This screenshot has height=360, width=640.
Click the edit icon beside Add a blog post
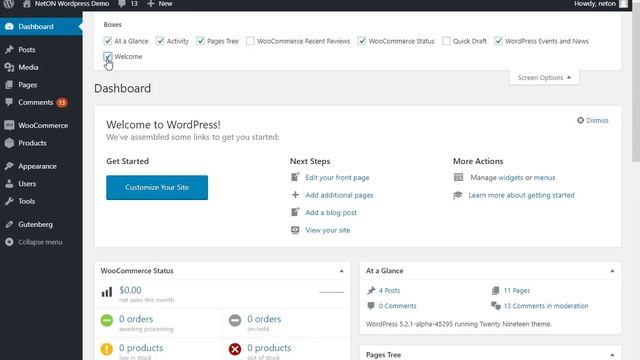coord(295,212)
